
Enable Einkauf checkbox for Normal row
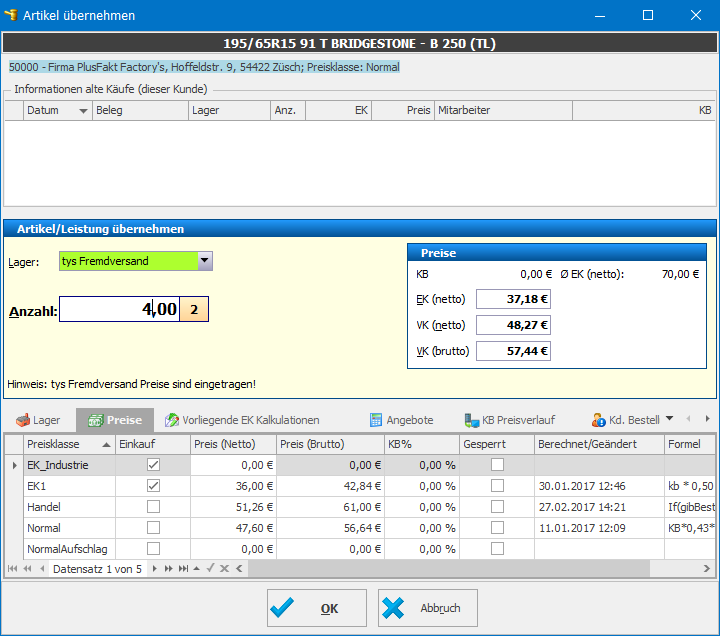click(153, 528)
